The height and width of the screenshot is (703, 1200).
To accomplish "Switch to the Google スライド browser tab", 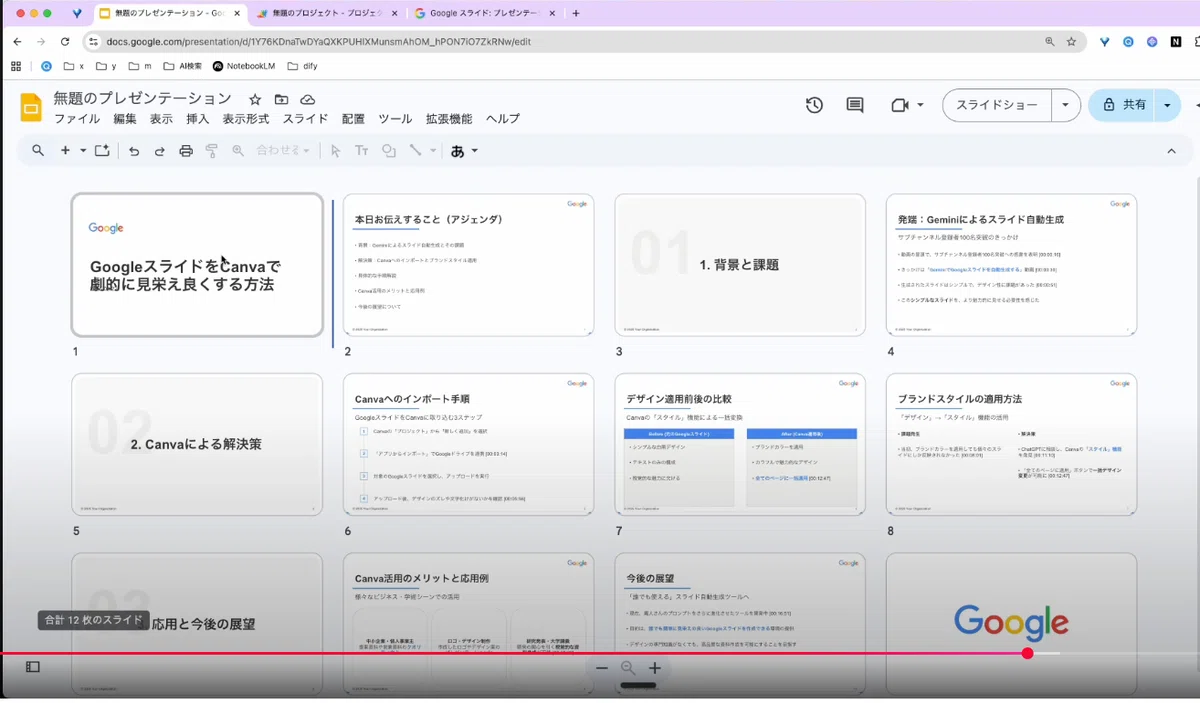I will (483, 13).
